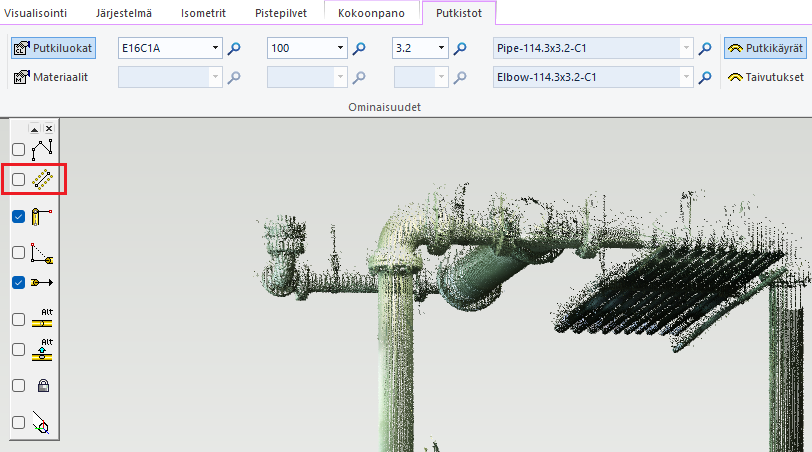Click magnifier next to size 100 field
This screenshot has width=812, height=452.
(360, 48)
